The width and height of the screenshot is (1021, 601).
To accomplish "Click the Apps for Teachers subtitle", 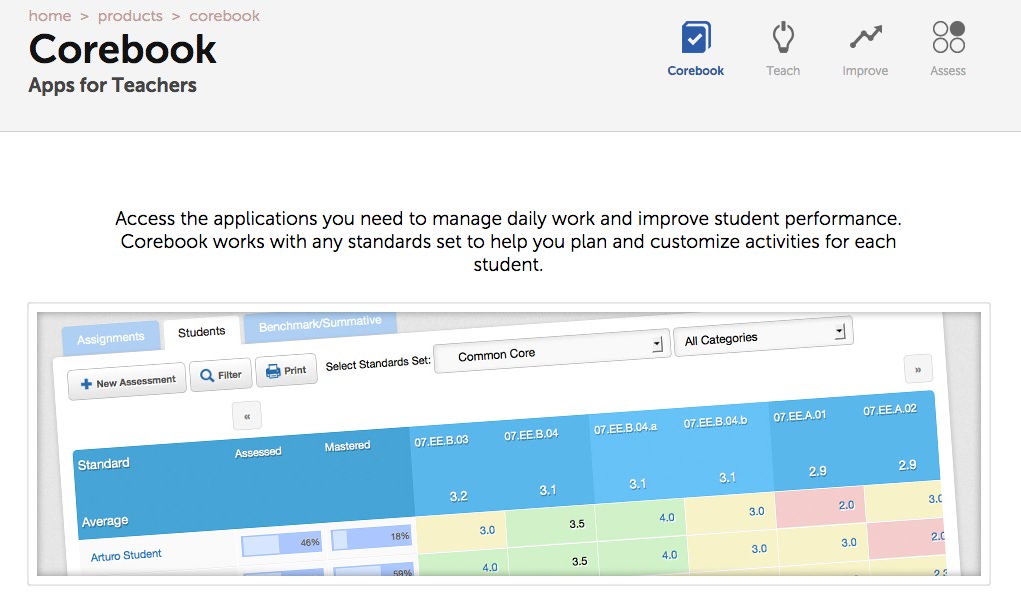I will click(113, 85).
